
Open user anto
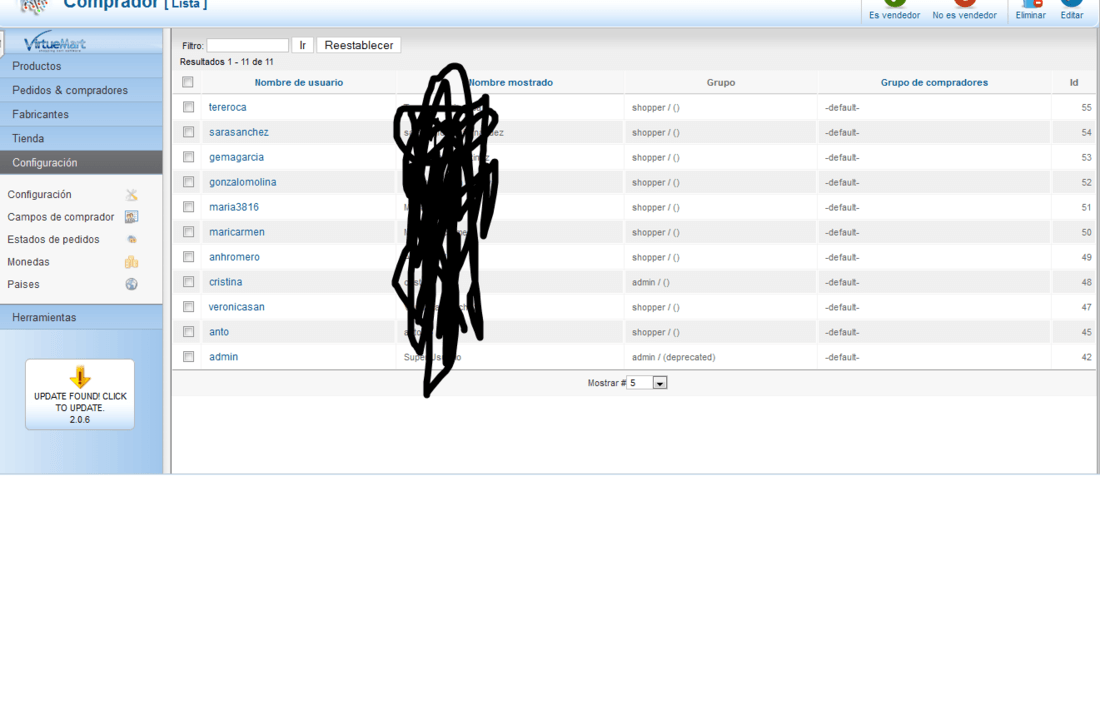[219, 332]
